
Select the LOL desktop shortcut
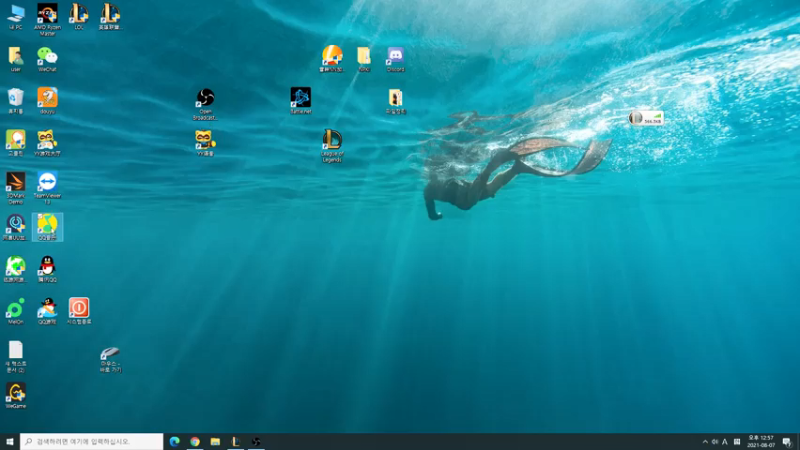point(79,17)
